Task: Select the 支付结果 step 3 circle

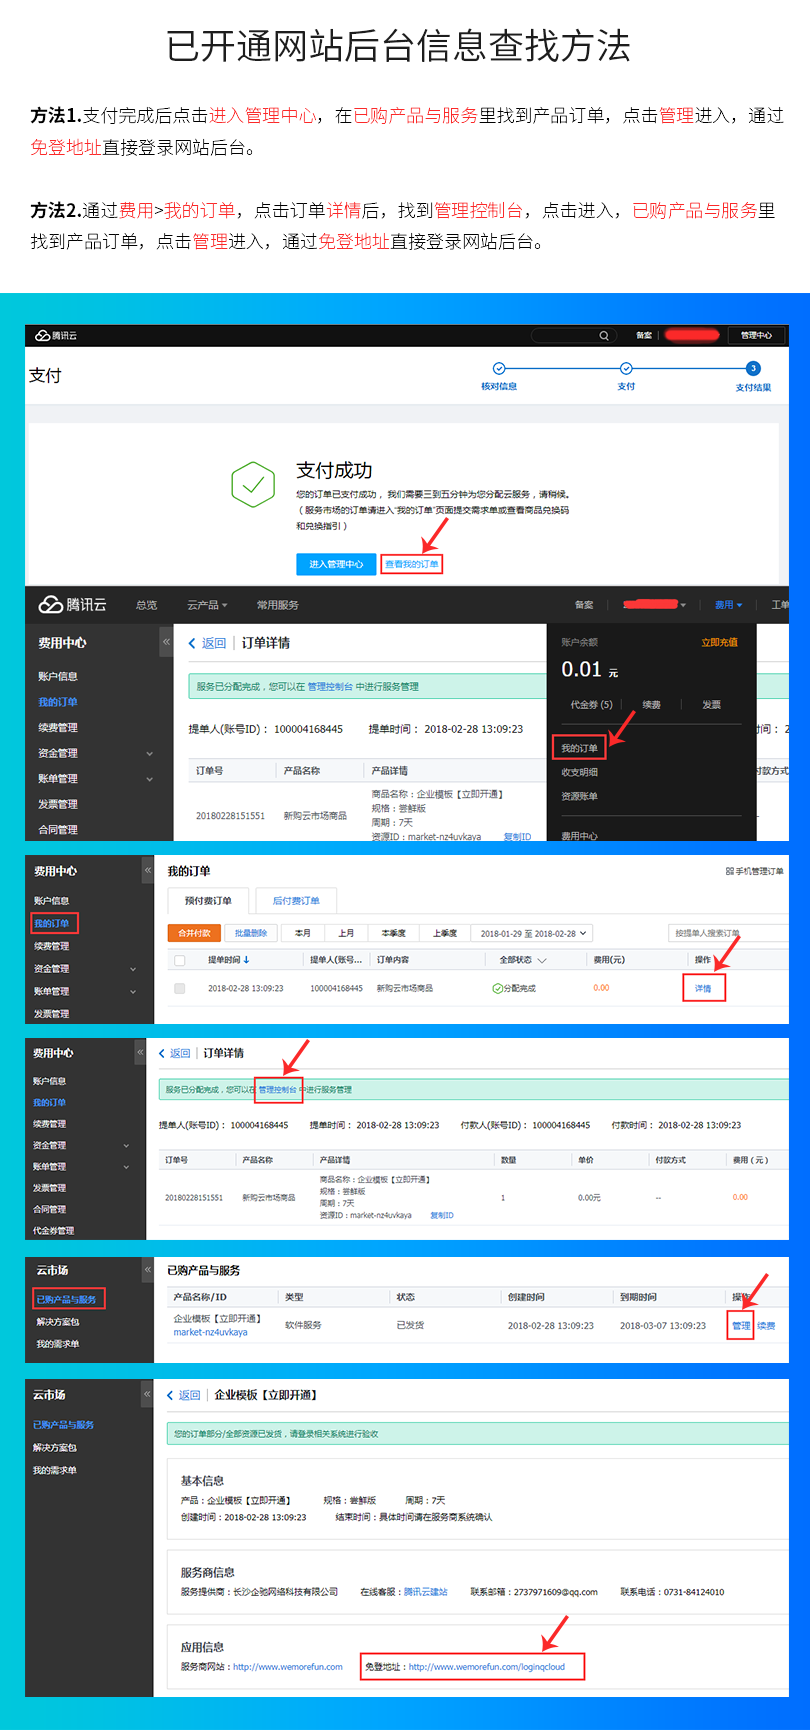Action: click(753, 368)
